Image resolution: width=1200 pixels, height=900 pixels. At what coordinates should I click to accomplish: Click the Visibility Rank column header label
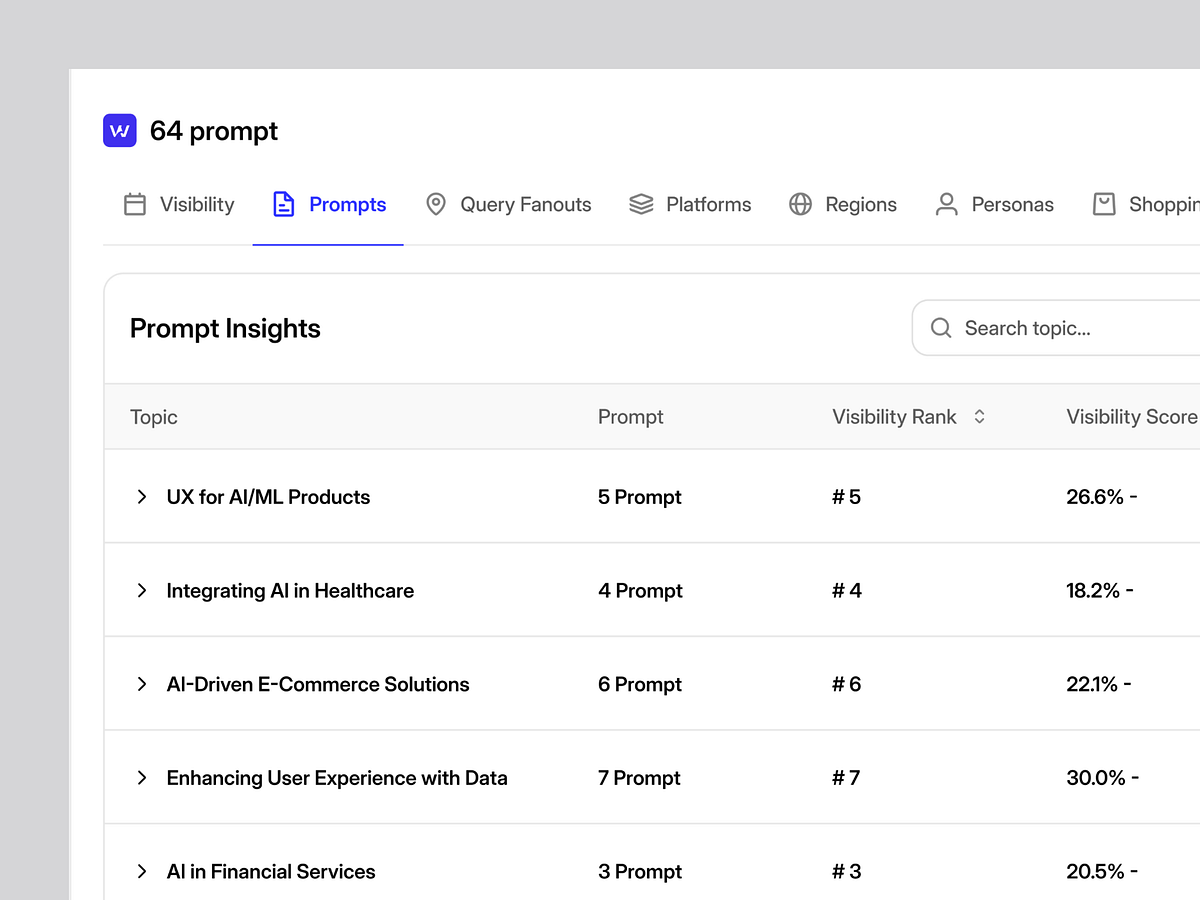click(895, 417)
